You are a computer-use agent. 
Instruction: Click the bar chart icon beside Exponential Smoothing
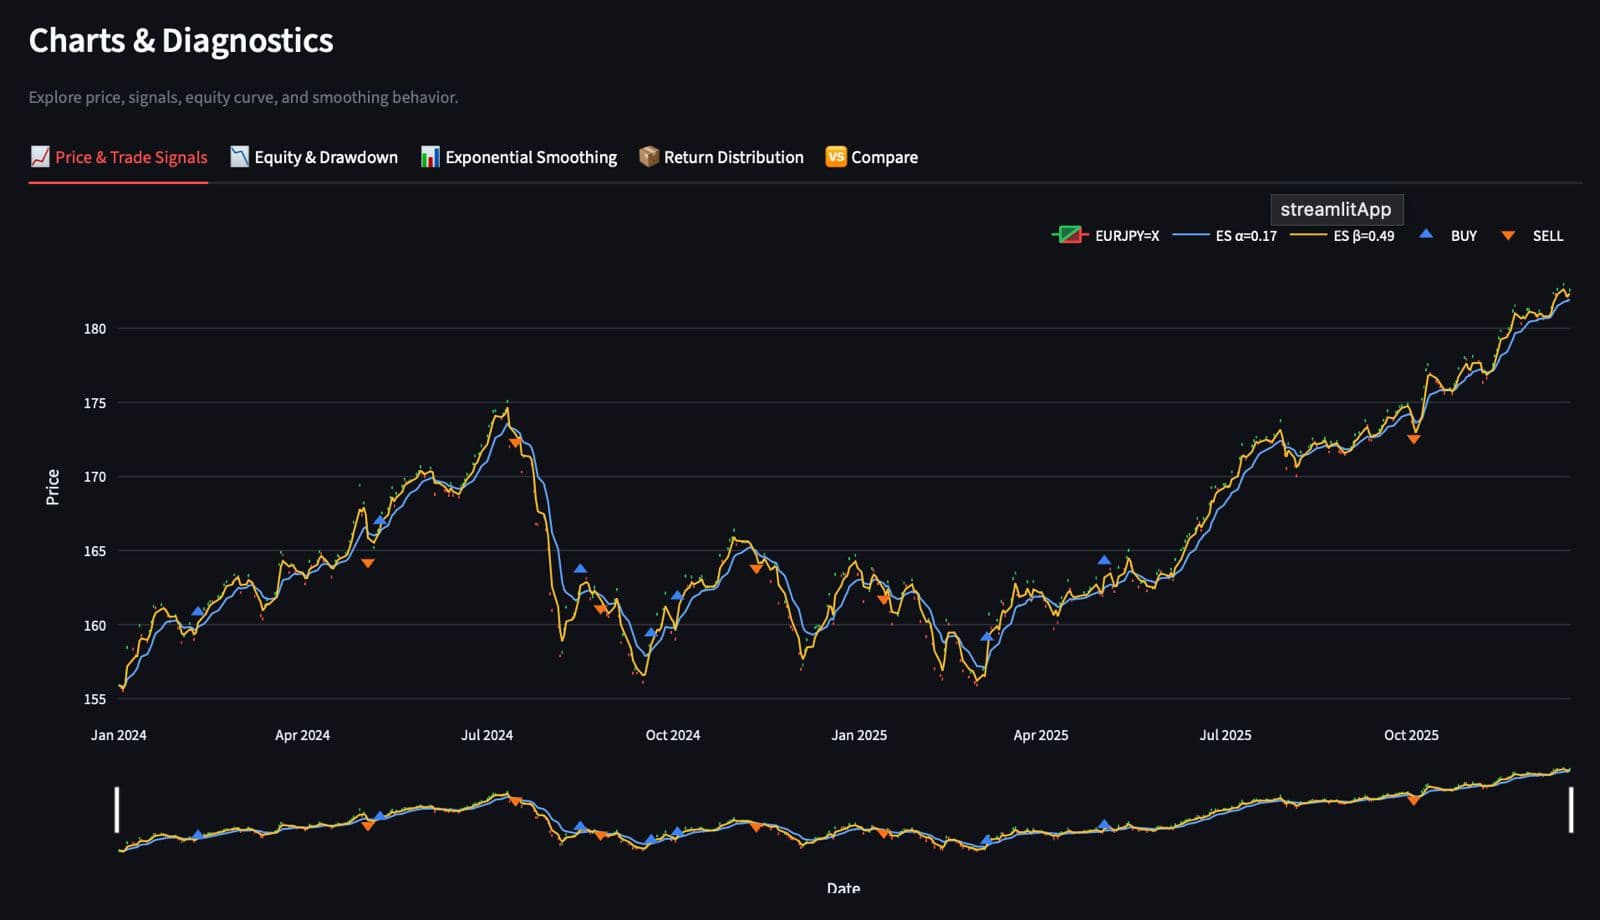tap(430, 157)
